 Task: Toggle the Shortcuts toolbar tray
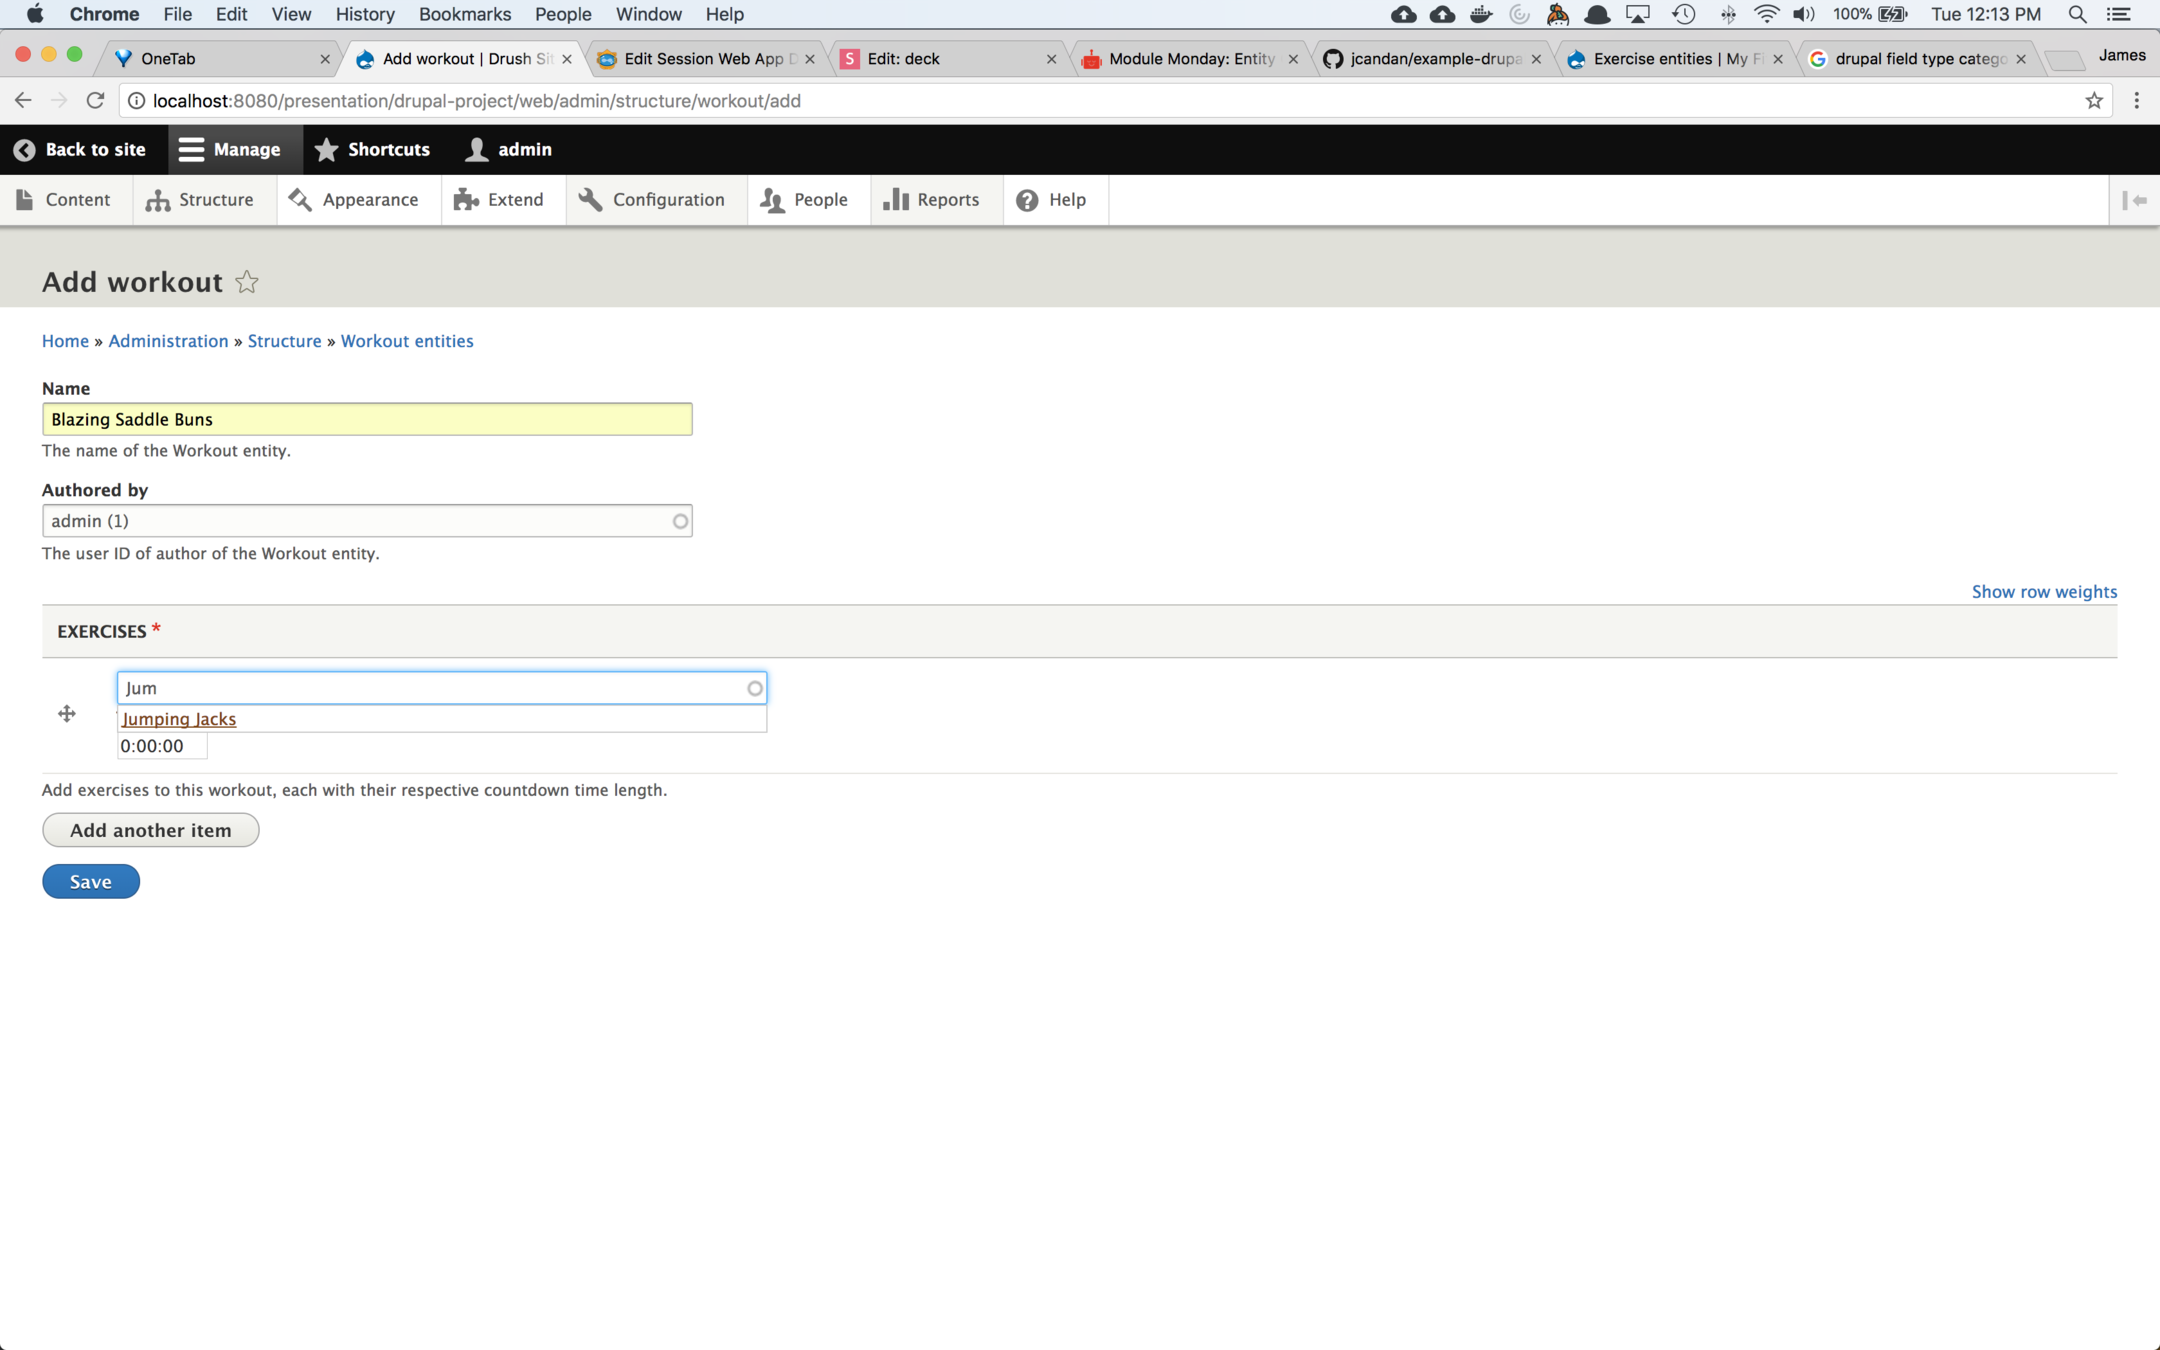pos(372,150)
